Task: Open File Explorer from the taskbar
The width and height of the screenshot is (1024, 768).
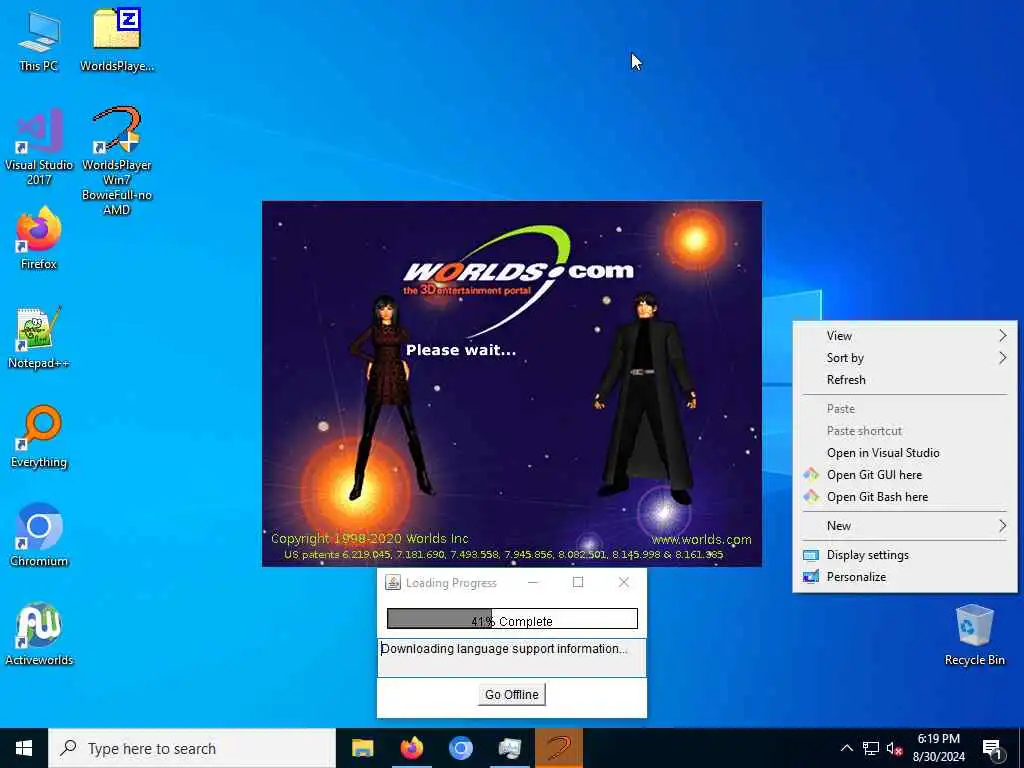Action: coord(362,748)
